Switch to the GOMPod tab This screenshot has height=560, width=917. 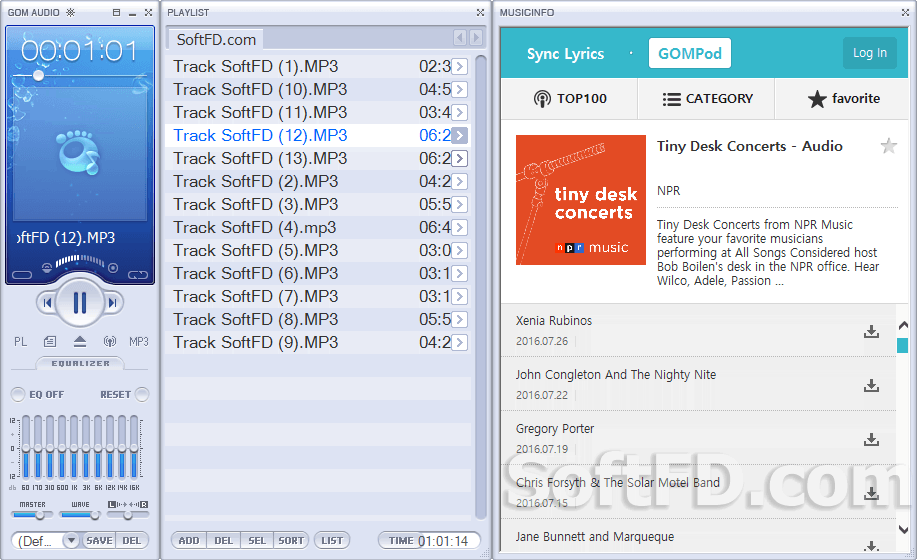tap(690, 53)
